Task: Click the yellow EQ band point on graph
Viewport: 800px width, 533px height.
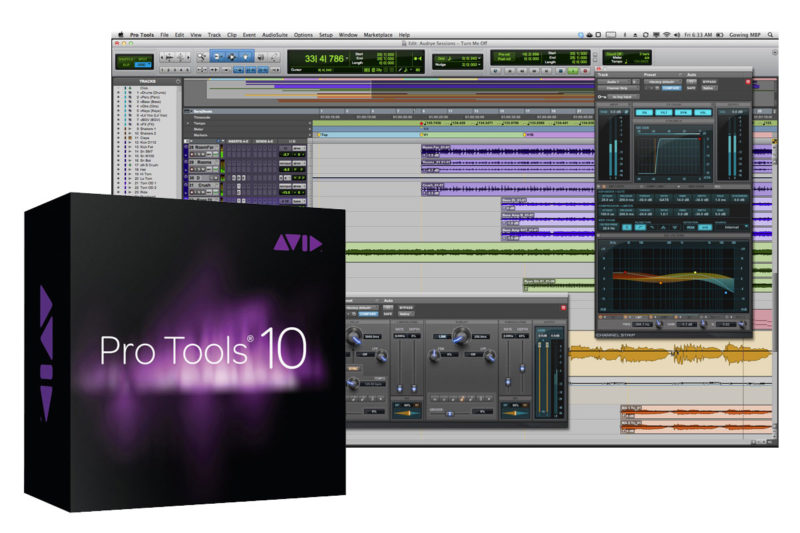Action: (695, 272)
